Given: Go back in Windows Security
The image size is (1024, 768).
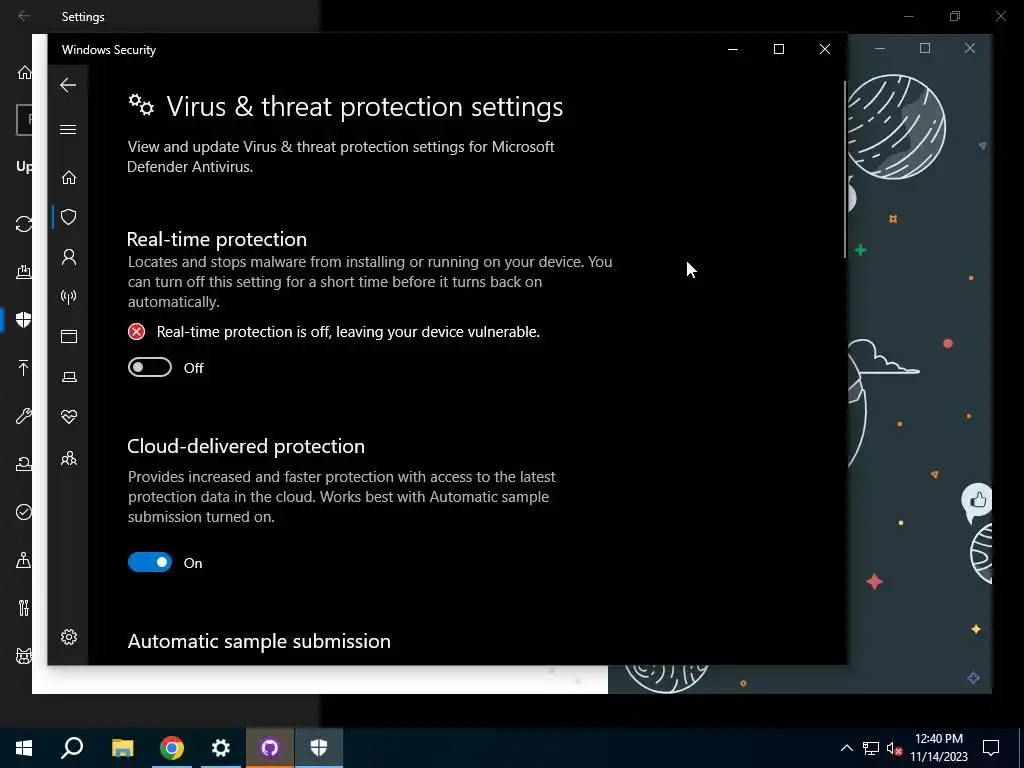Looking at the screenshot, I should click(x=68, y=85).
